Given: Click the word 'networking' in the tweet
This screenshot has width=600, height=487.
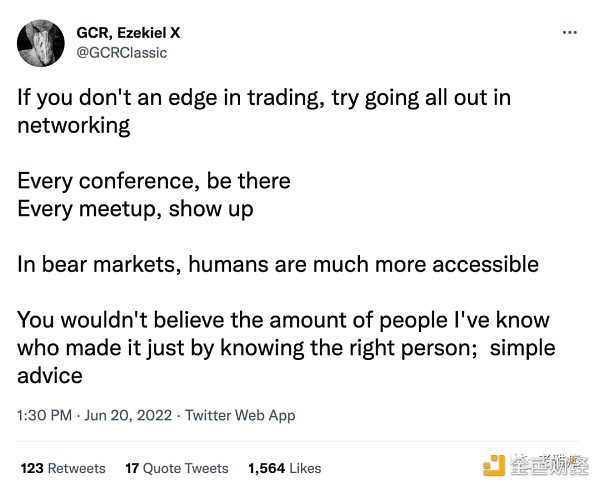Looking at the screenshot, I should click(74, 126).
